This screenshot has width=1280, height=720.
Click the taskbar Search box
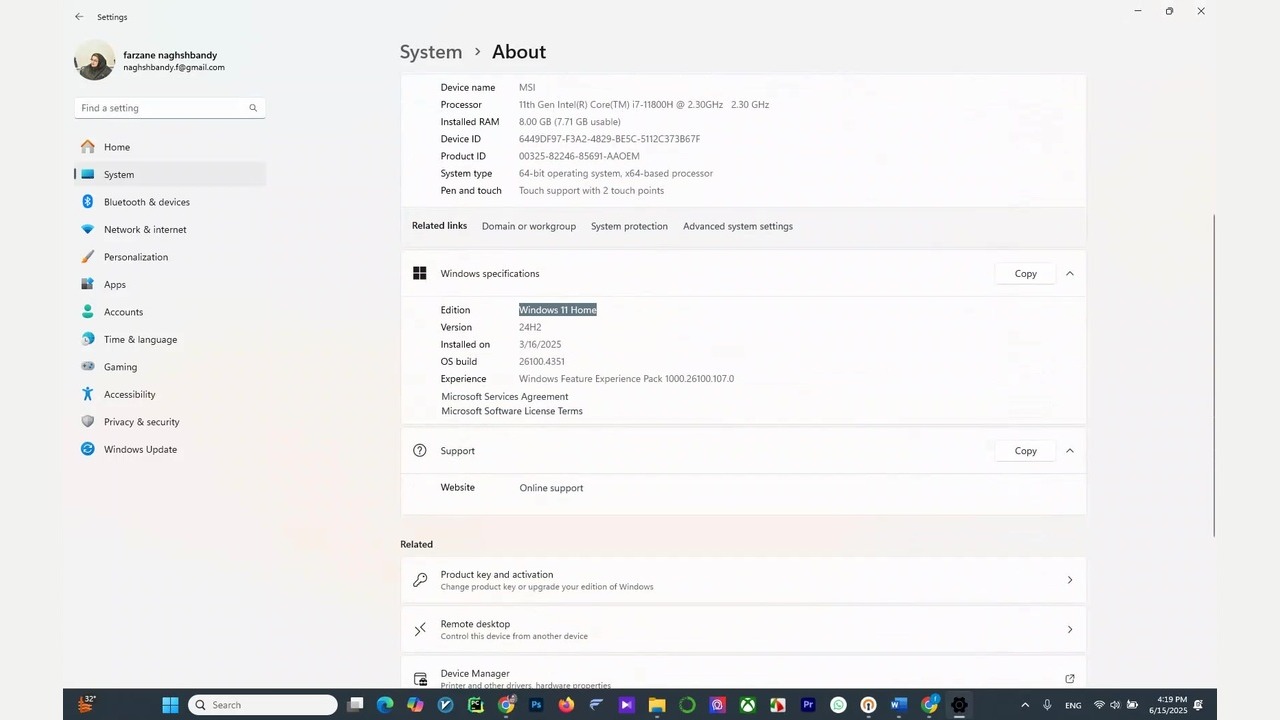pos(263,705)
